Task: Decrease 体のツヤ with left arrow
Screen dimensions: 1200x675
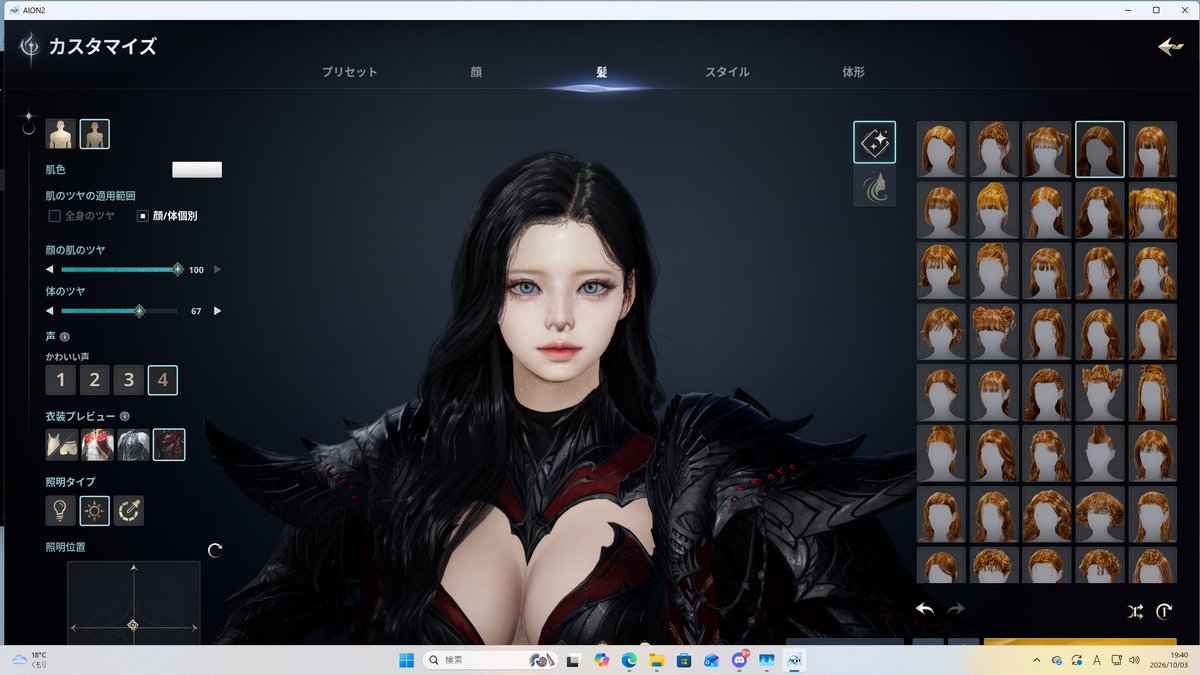Action: (x=50, y=311)
